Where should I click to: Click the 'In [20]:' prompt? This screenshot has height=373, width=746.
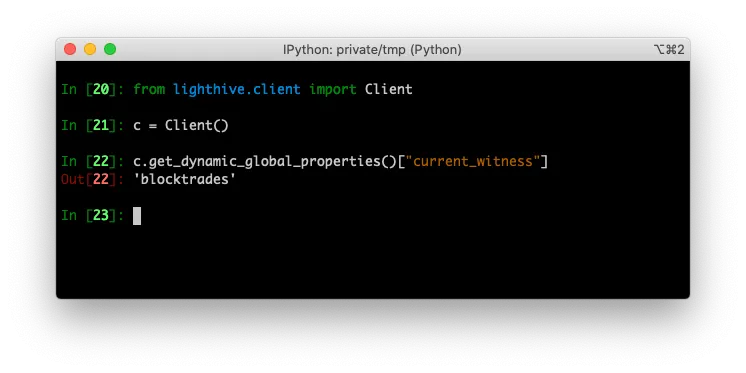click(x=93, y=89)
